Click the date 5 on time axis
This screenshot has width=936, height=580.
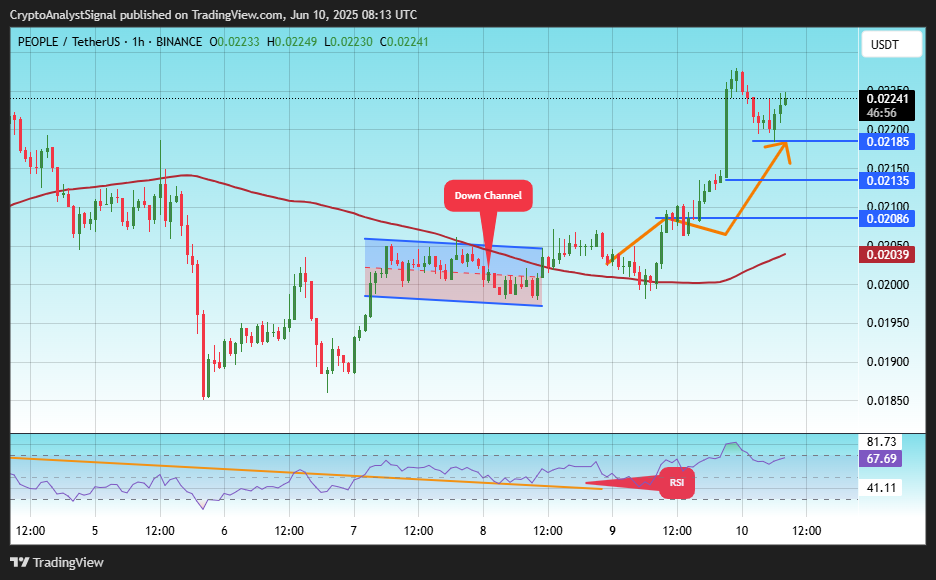95,530
